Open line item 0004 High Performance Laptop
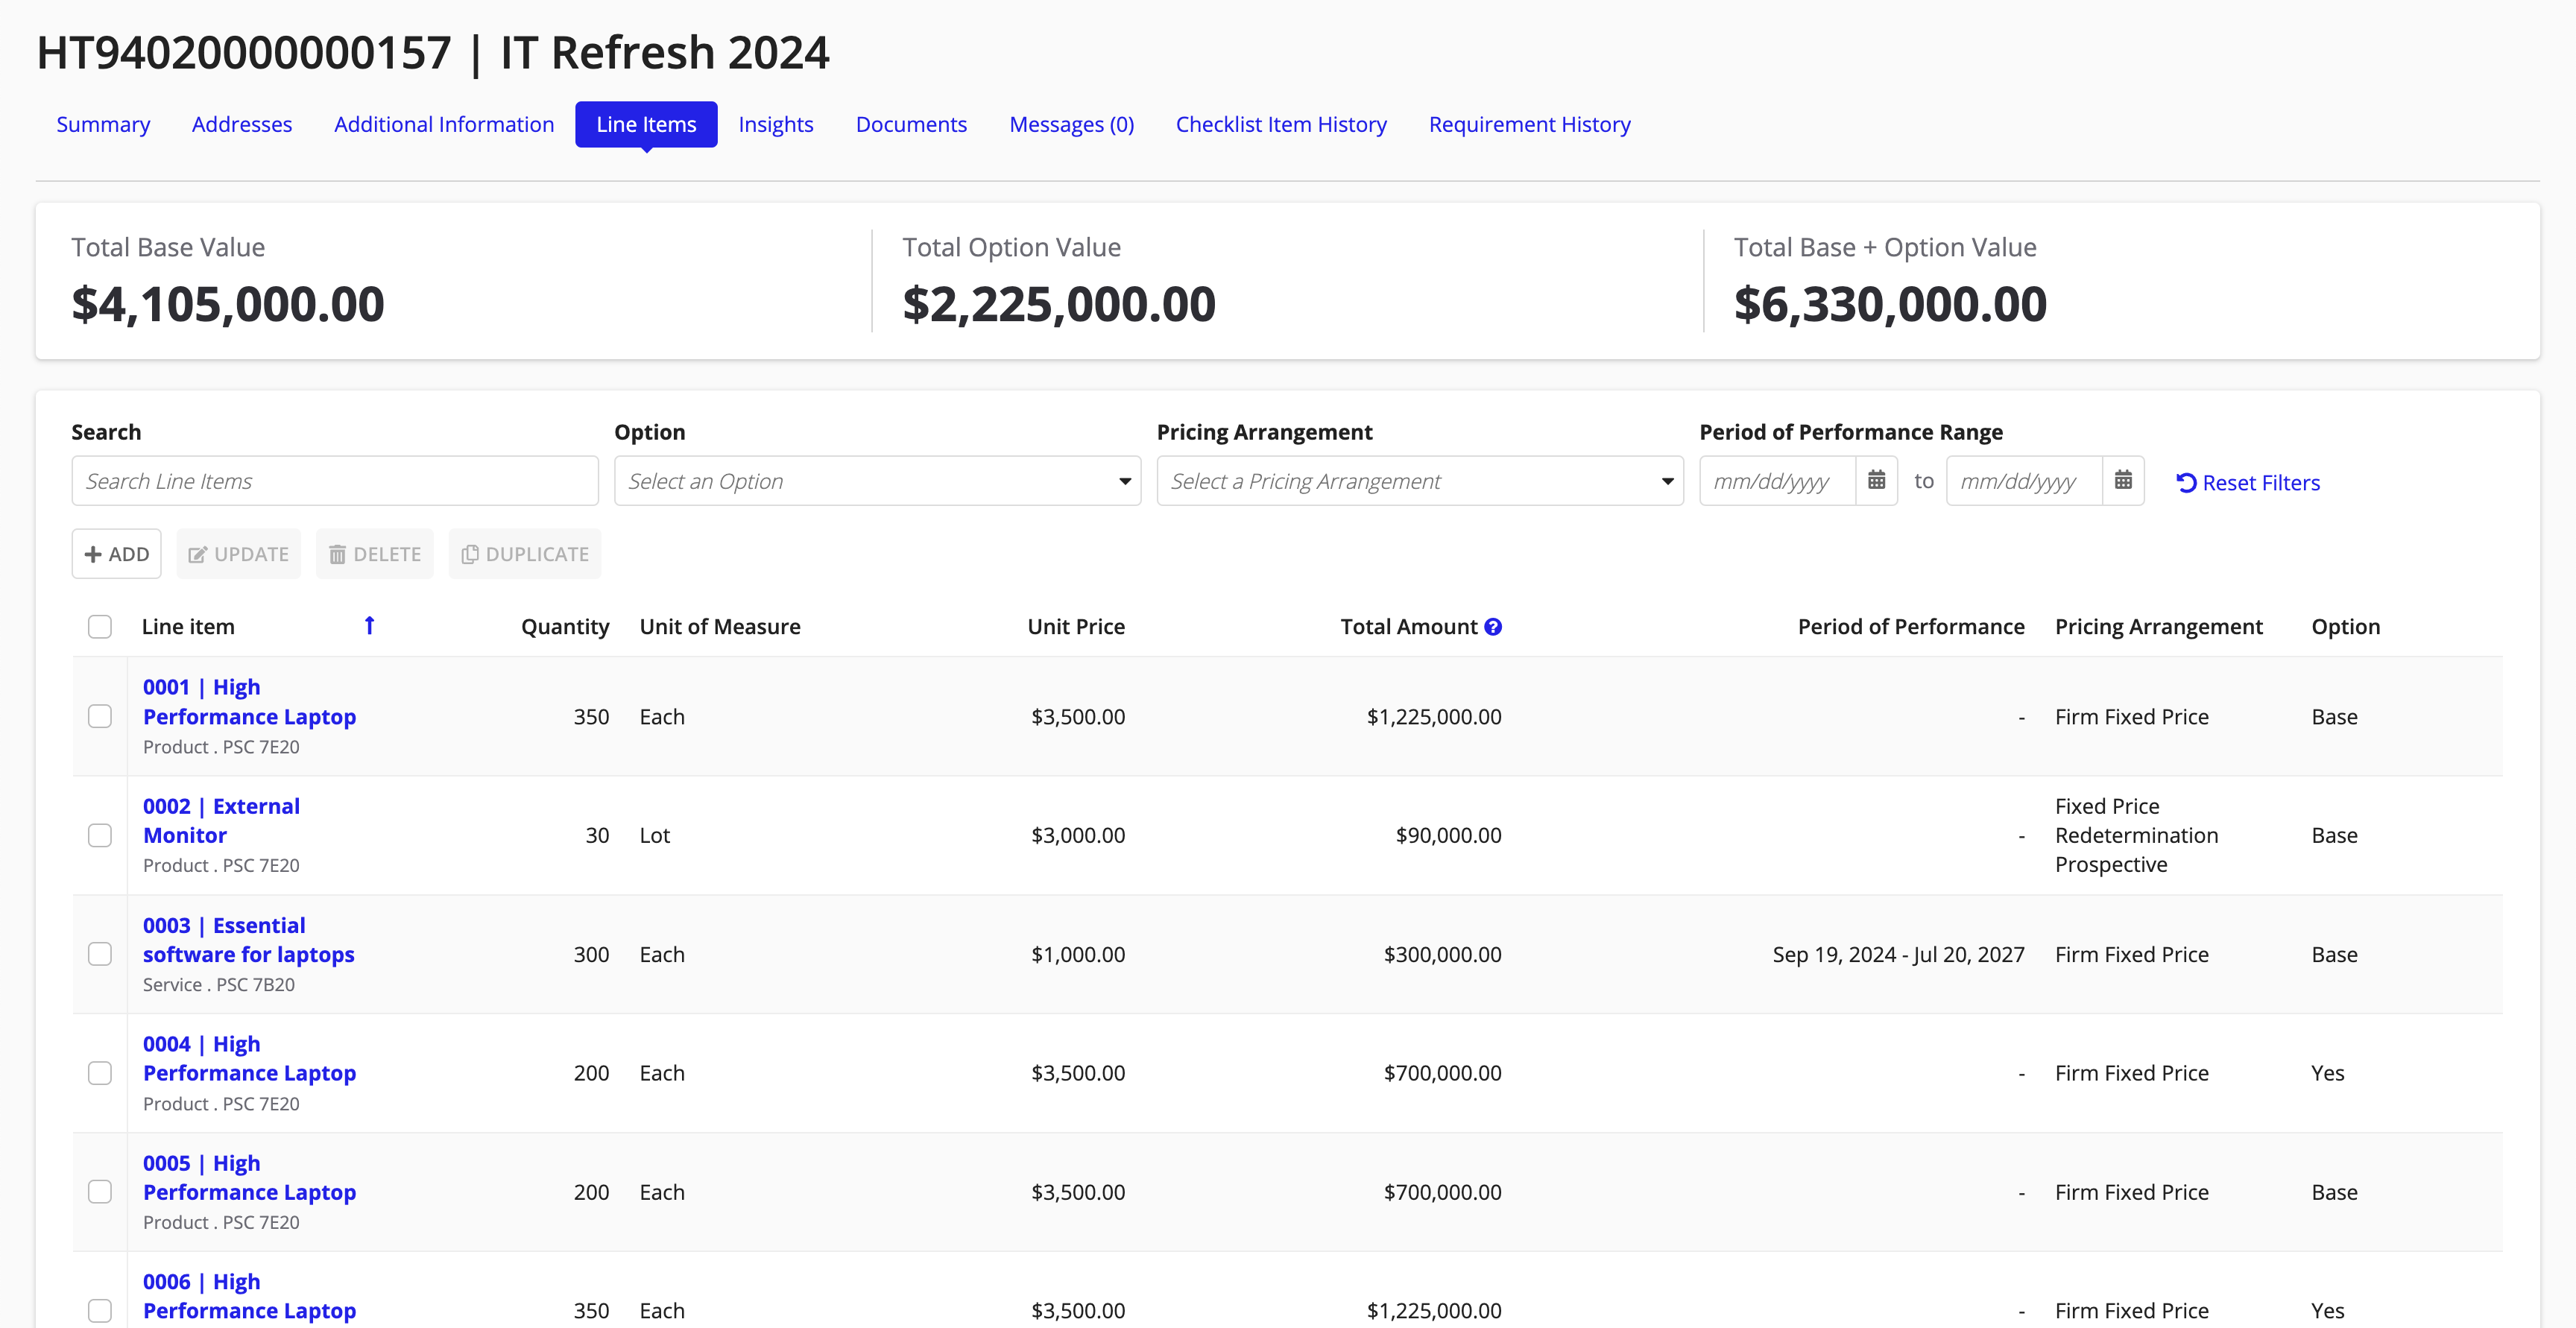 pyautogui.click(x=249, y=1058)
